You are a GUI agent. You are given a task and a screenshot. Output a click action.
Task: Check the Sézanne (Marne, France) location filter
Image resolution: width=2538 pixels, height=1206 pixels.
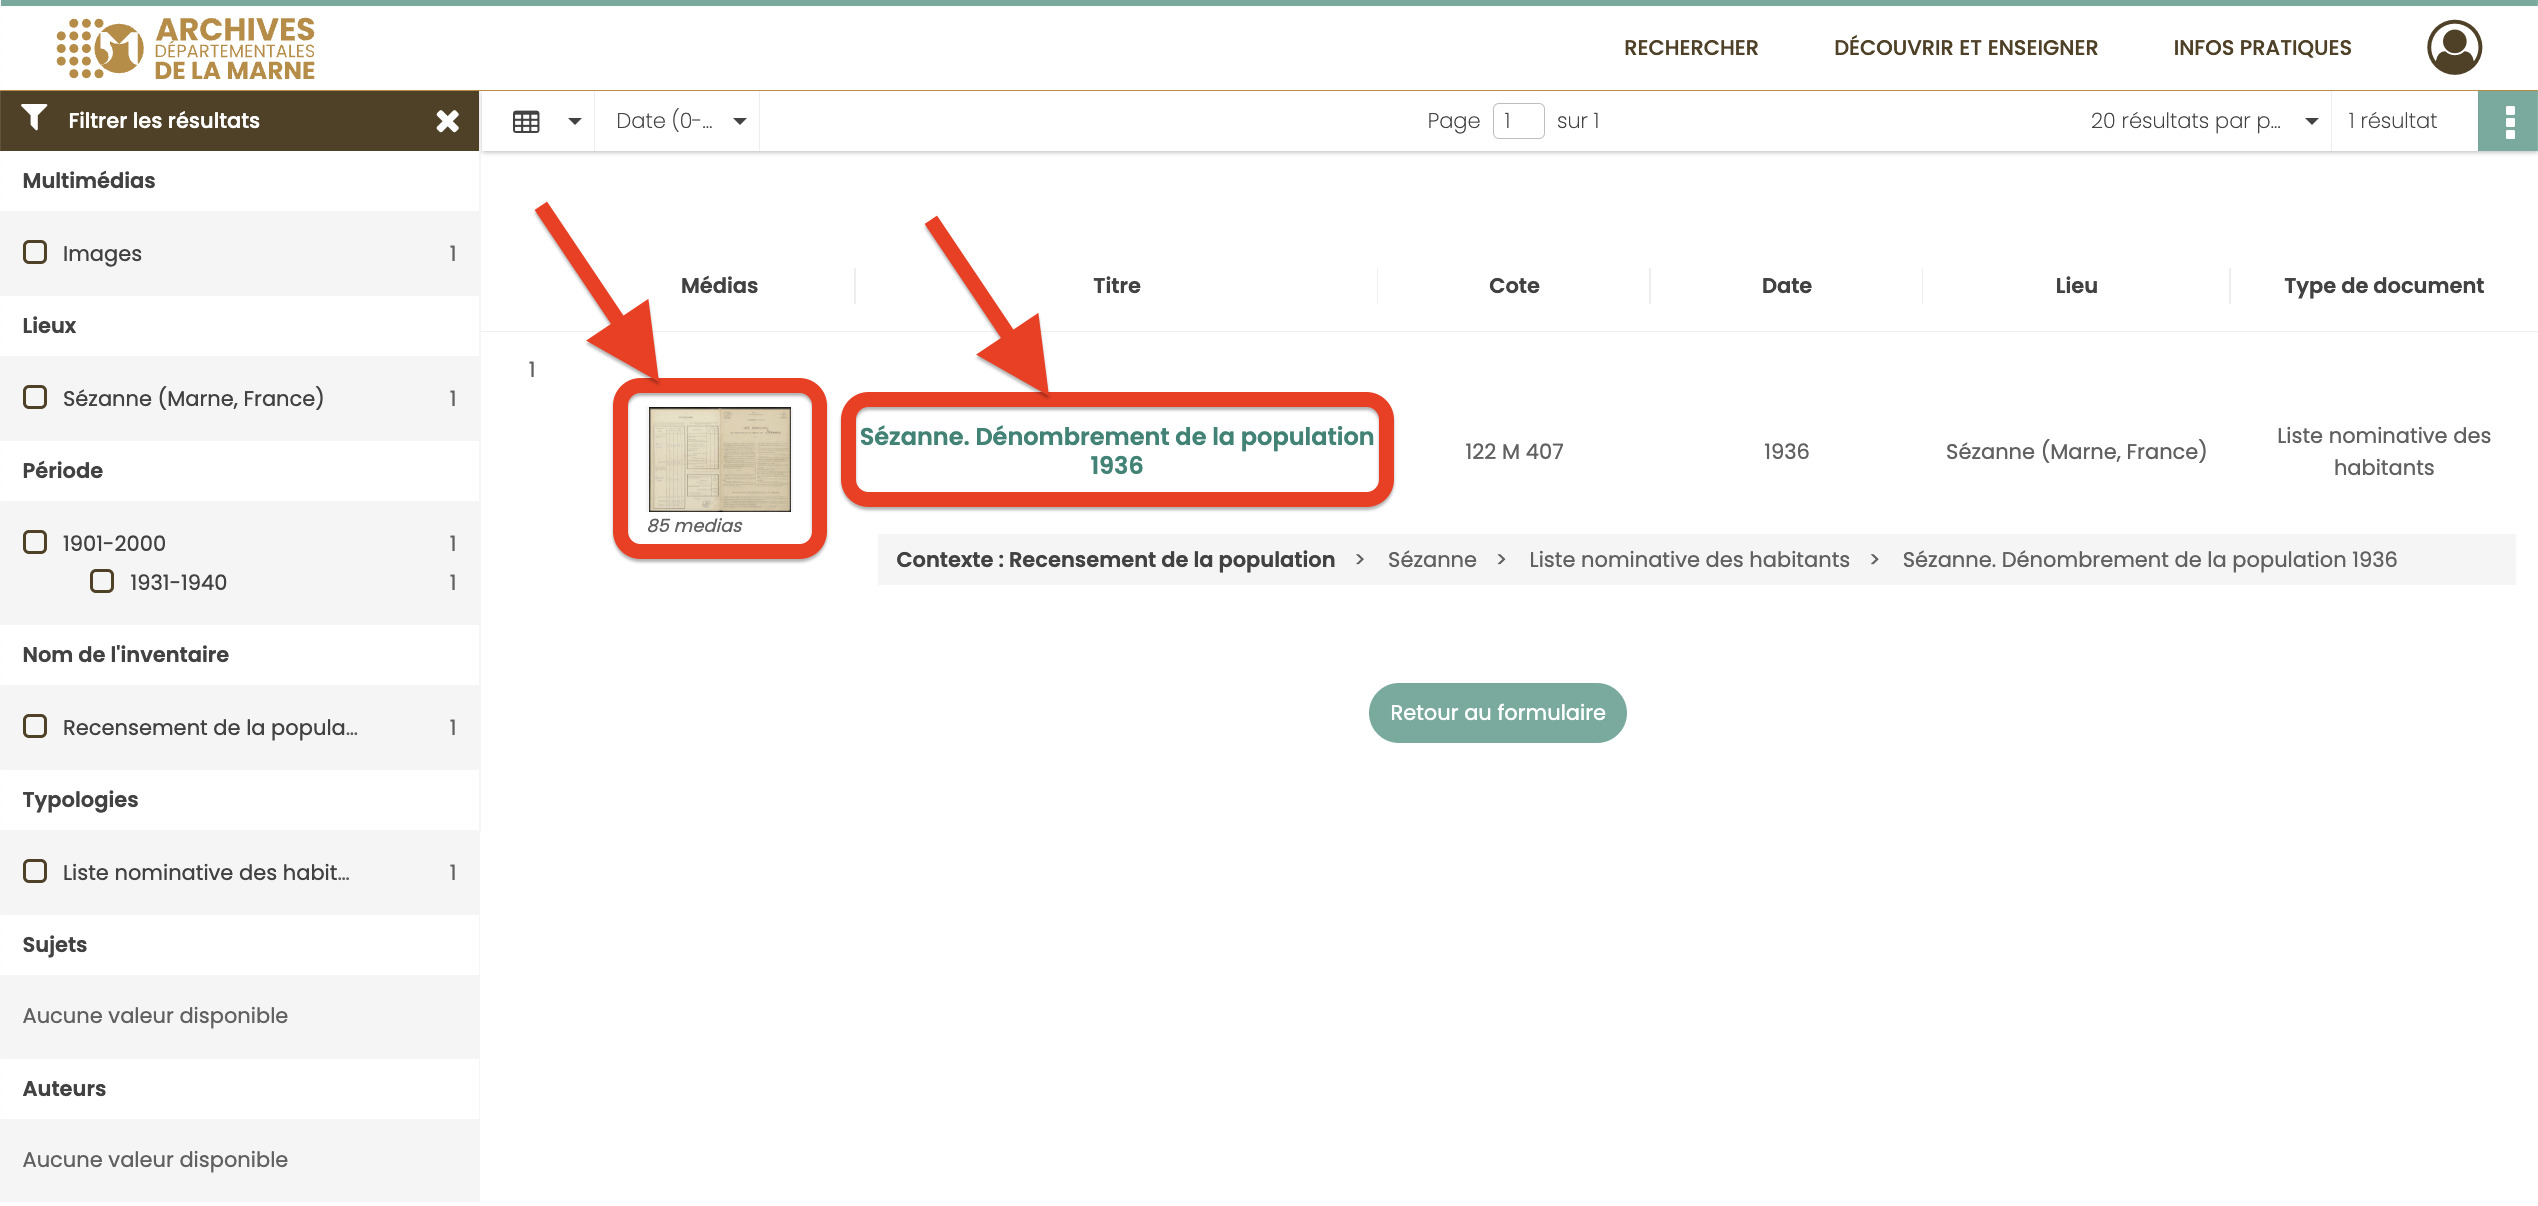(x=35, y=397)
